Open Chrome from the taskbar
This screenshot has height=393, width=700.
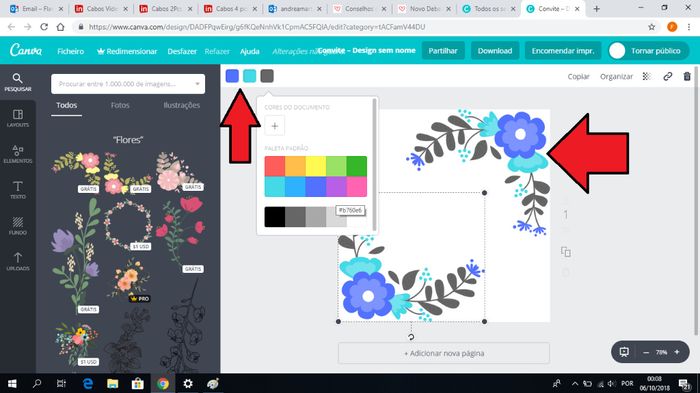[162, 383]
